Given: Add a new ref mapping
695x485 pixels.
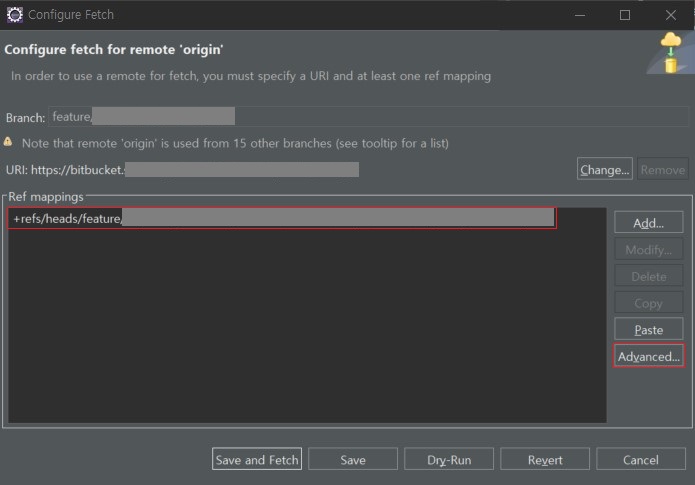Looking at the screenshot, I should 648,223.
